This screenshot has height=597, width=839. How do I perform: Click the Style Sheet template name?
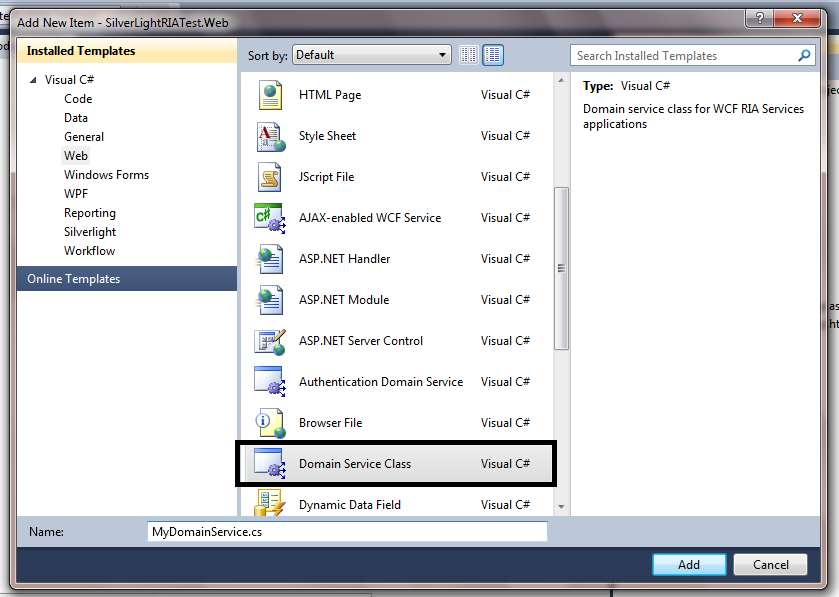[327, 136]
